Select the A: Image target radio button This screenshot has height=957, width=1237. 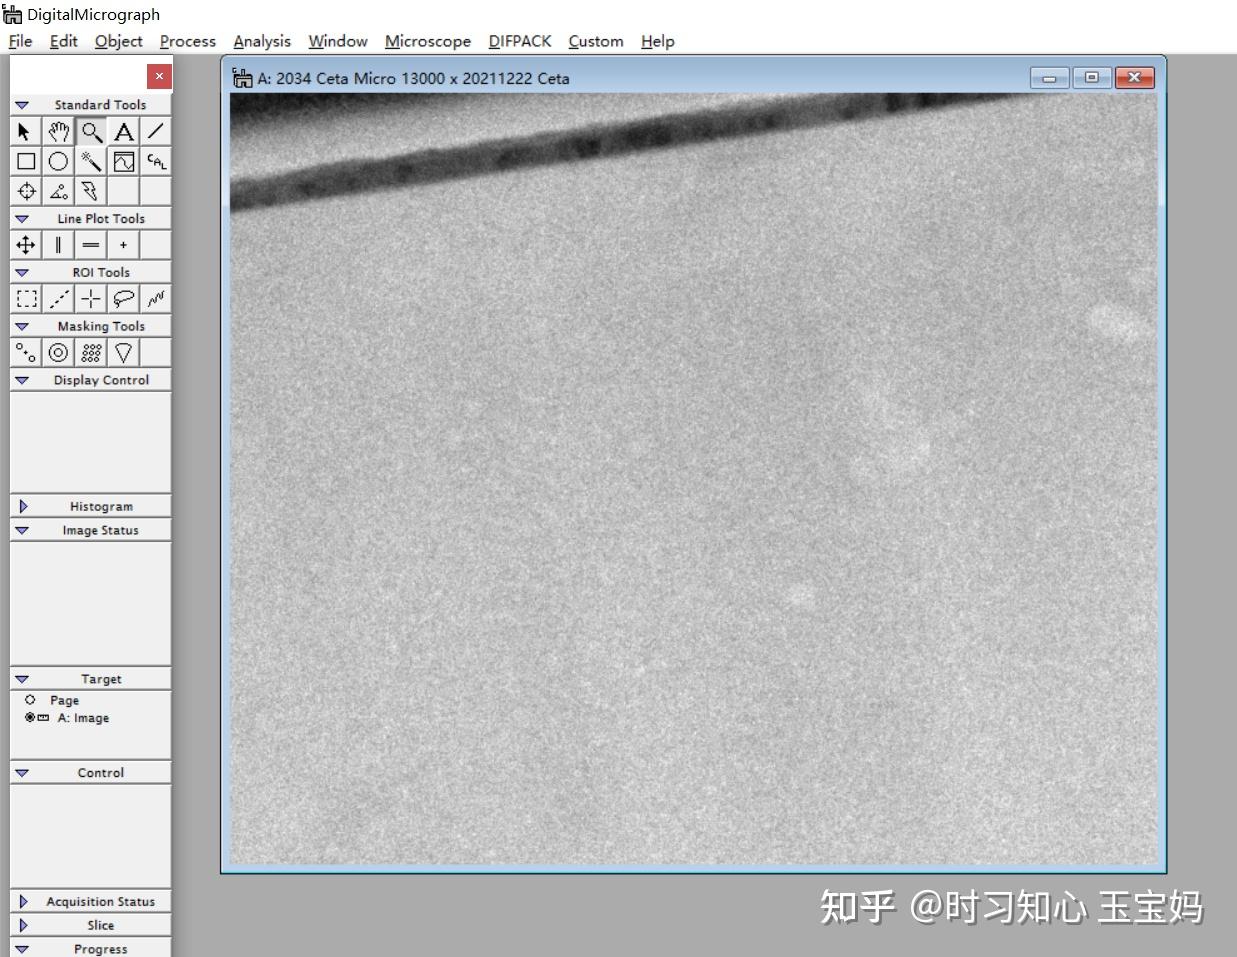click(28, 718)
